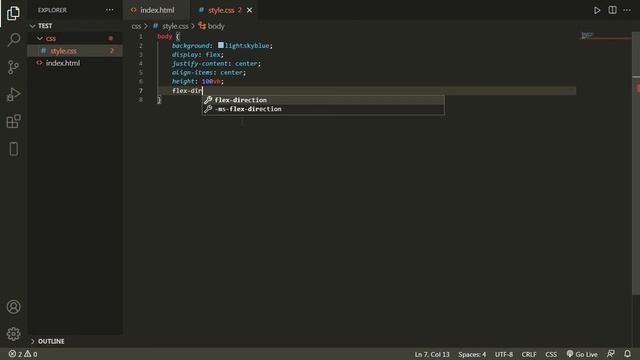The width and height of the screenshot is (640, 360).
Task: Click the 'justify-content: center;' code line
Action: tap(216, 63)
